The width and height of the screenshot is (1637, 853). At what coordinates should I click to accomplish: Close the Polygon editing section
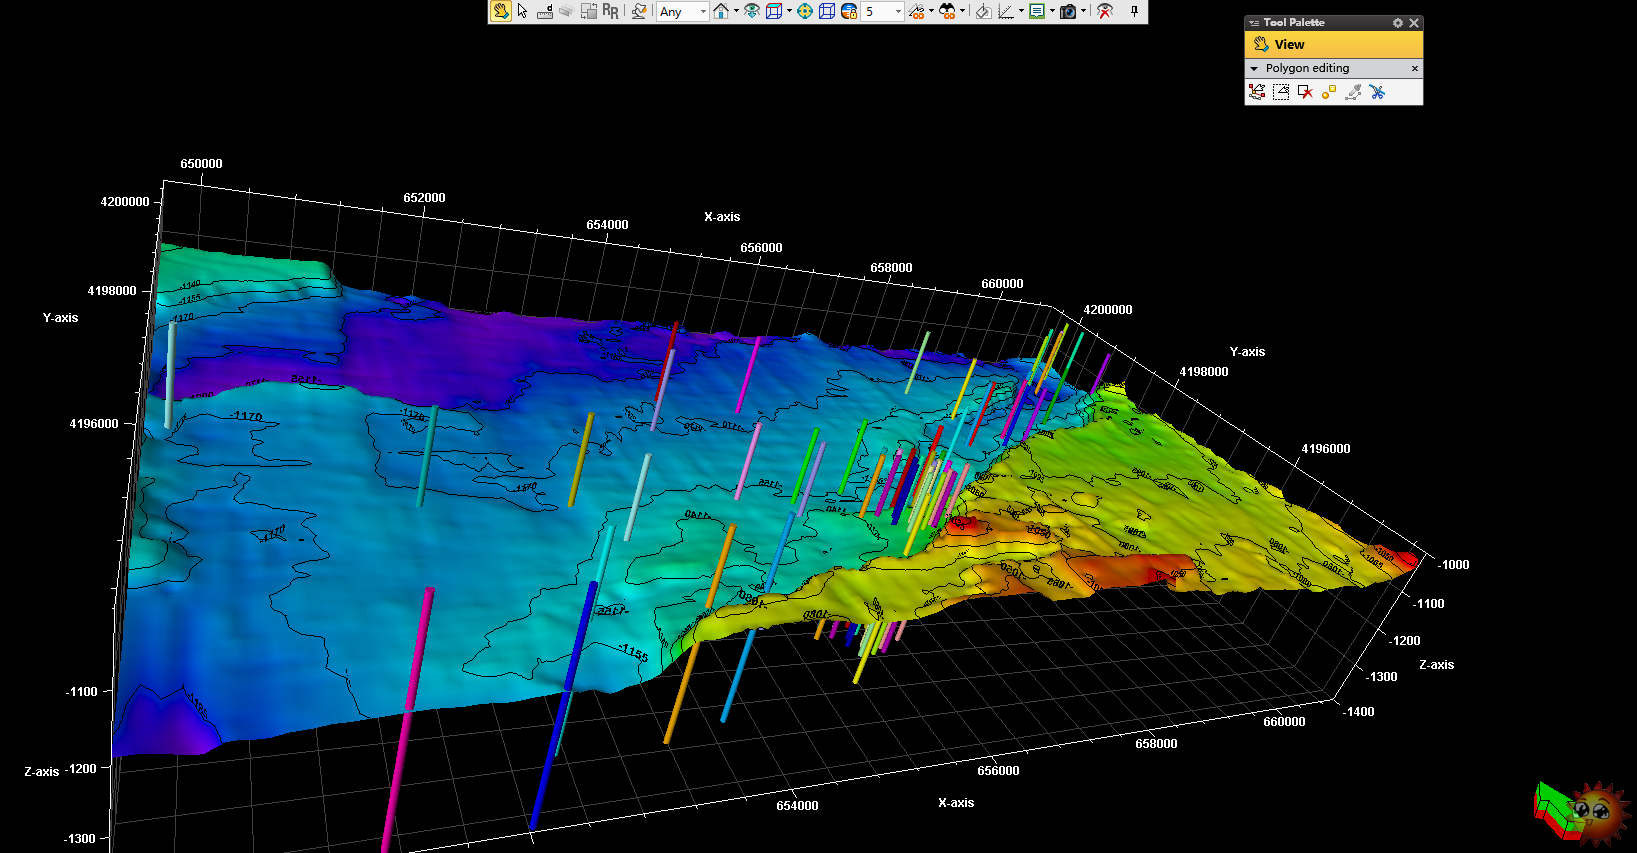point(1414,68)
